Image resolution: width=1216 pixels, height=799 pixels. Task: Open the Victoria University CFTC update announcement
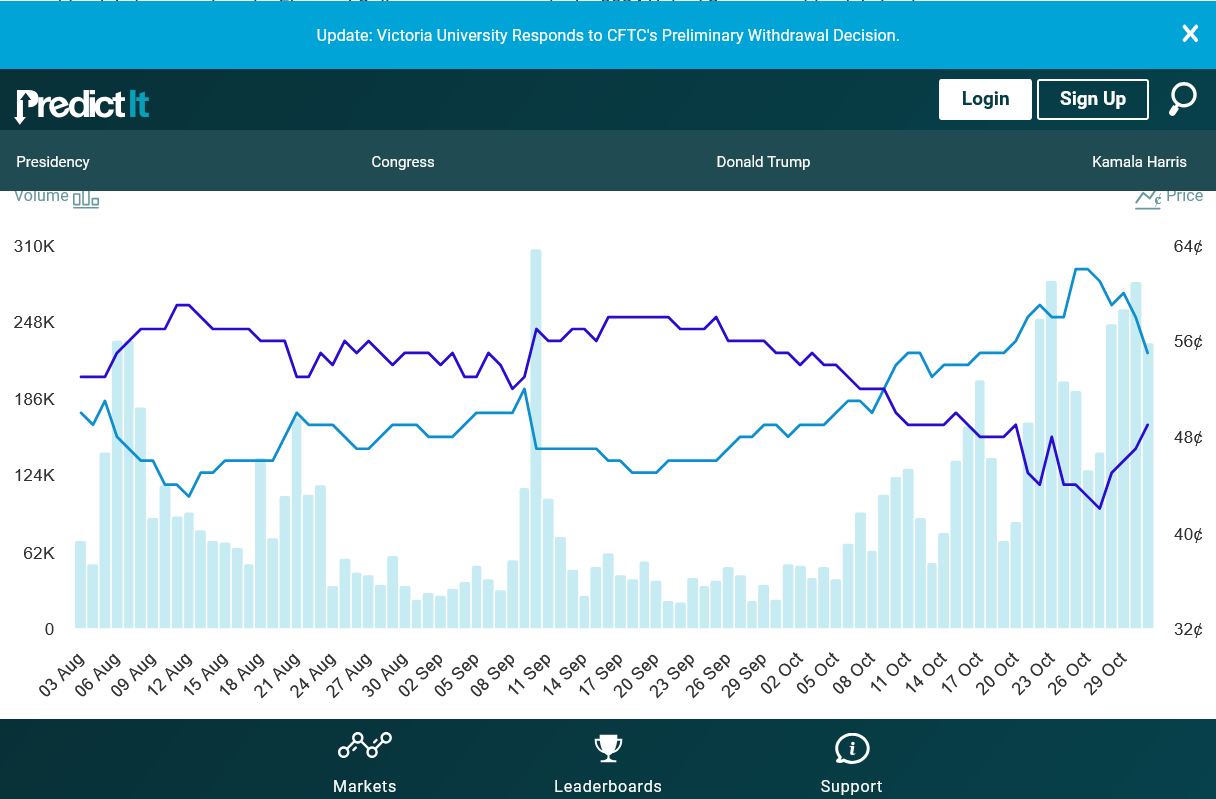[608, 35]
